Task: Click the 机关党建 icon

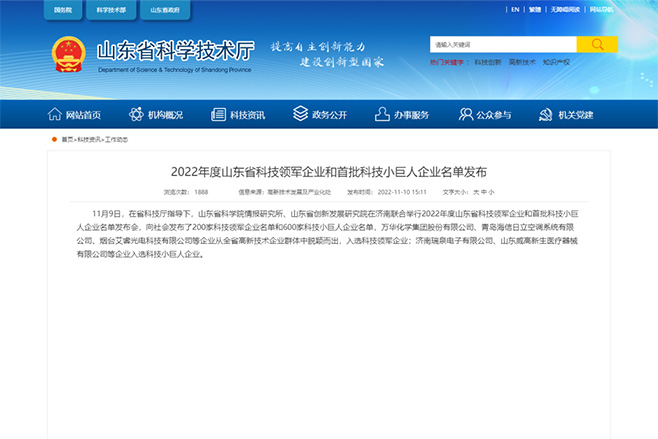Action: coord(546,114)
